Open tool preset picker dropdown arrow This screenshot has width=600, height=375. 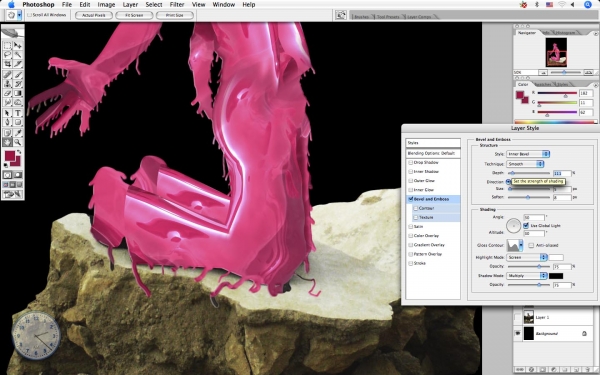coord(19,15)
